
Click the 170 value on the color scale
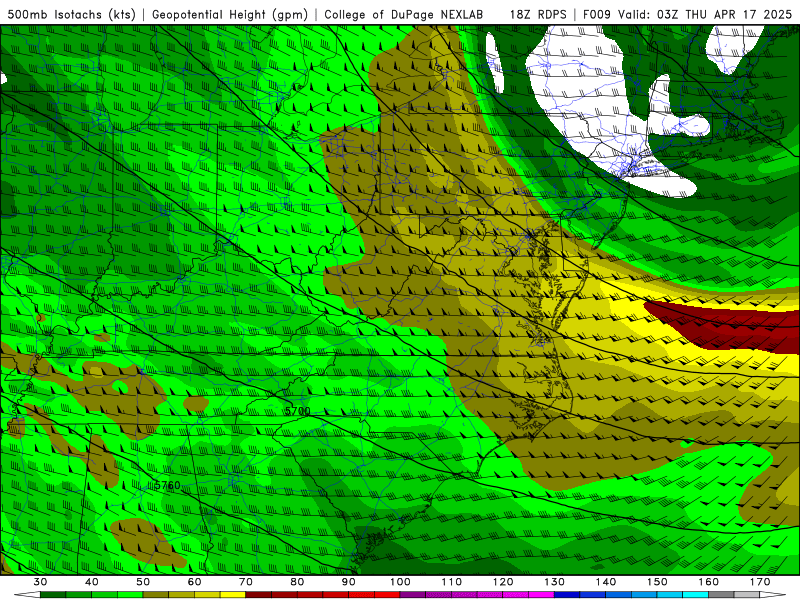pos(760,582)
